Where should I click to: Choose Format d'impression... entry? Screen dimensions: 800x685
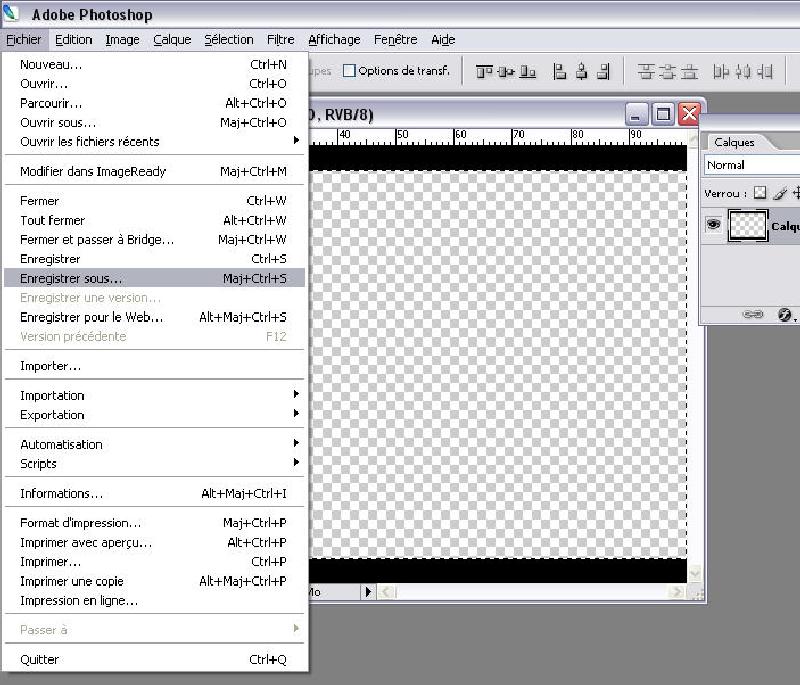(154, 522)
